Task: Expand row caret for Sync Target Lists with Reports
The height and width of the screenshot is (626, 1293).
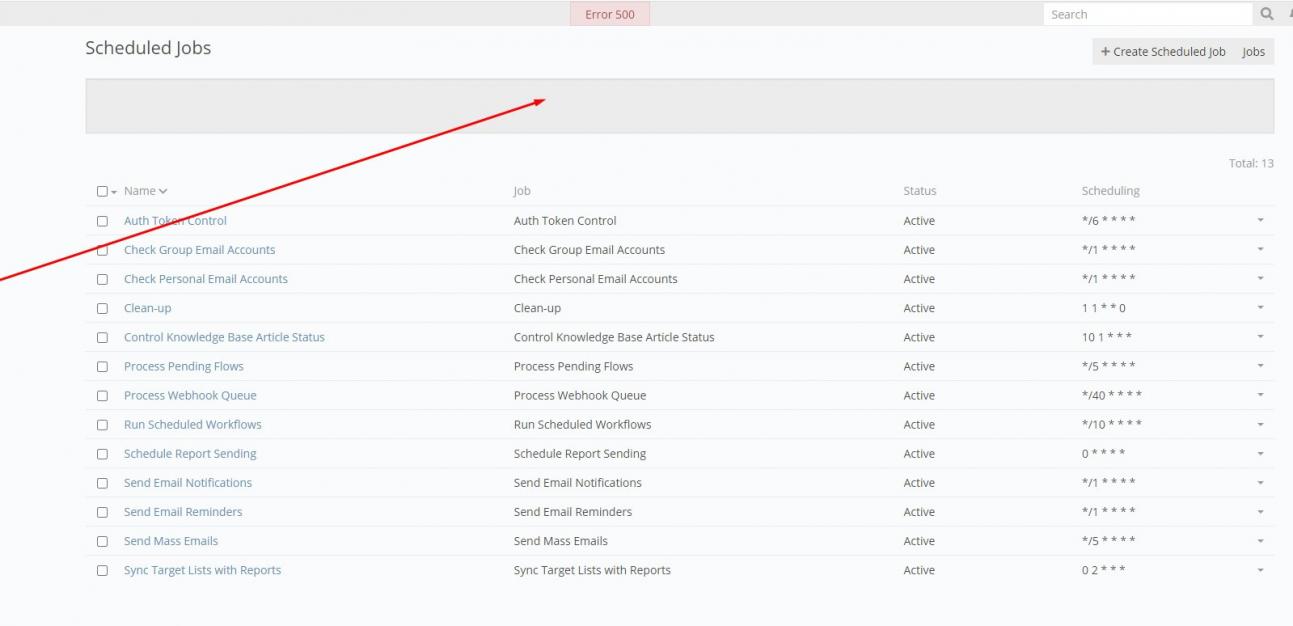Action: point(1260,570)
